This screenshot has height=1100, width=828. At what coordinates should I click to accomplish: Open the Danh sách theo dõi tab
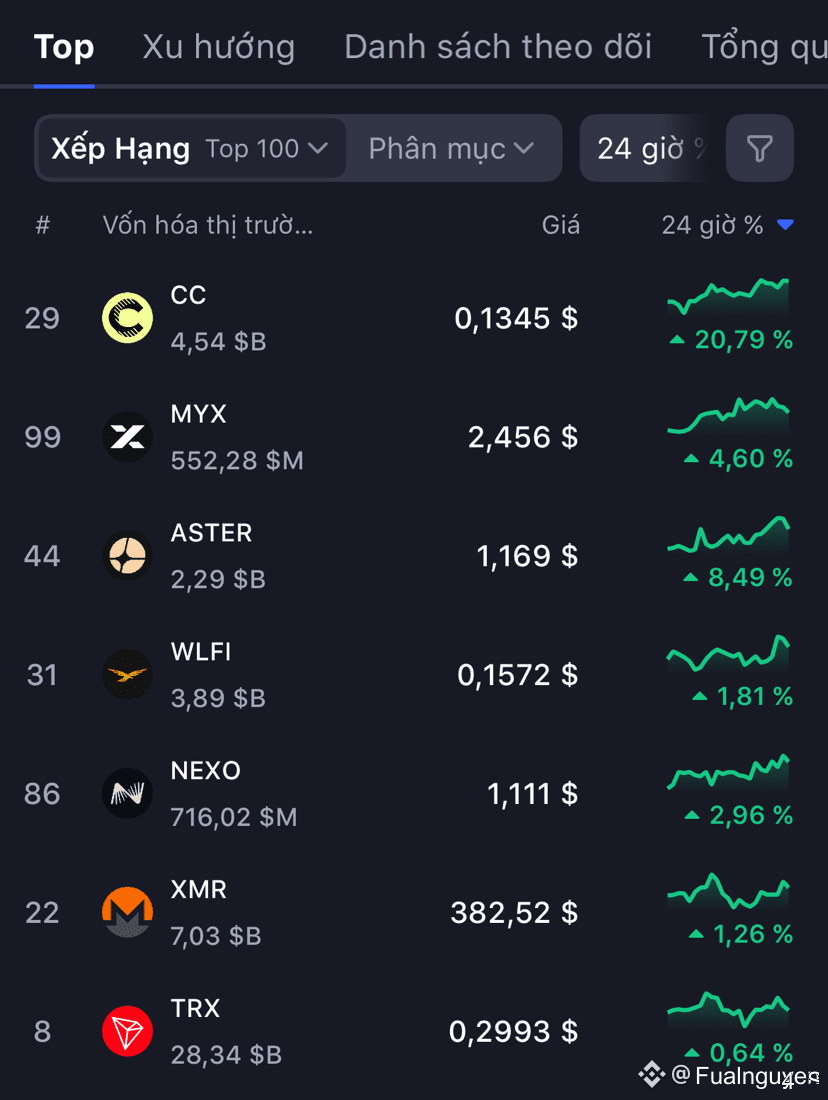point(498,48)
